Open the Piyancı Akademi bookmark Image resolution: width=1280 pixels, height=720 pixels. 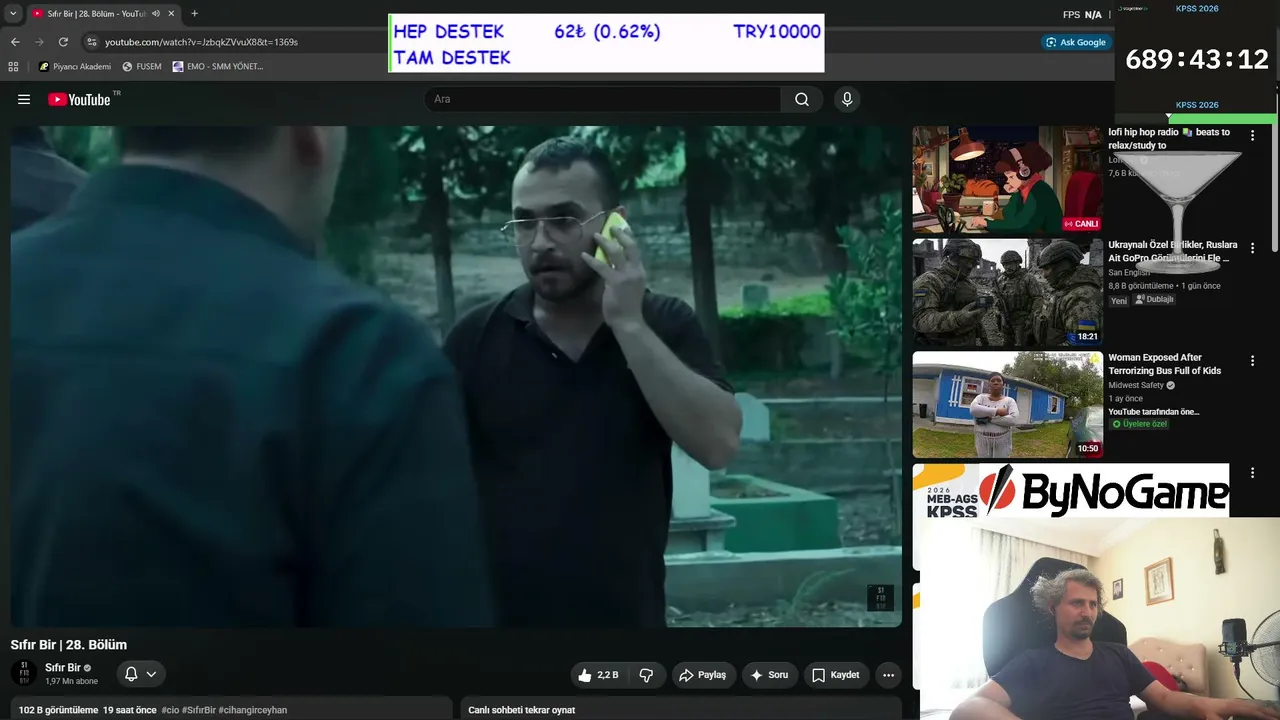75,67
